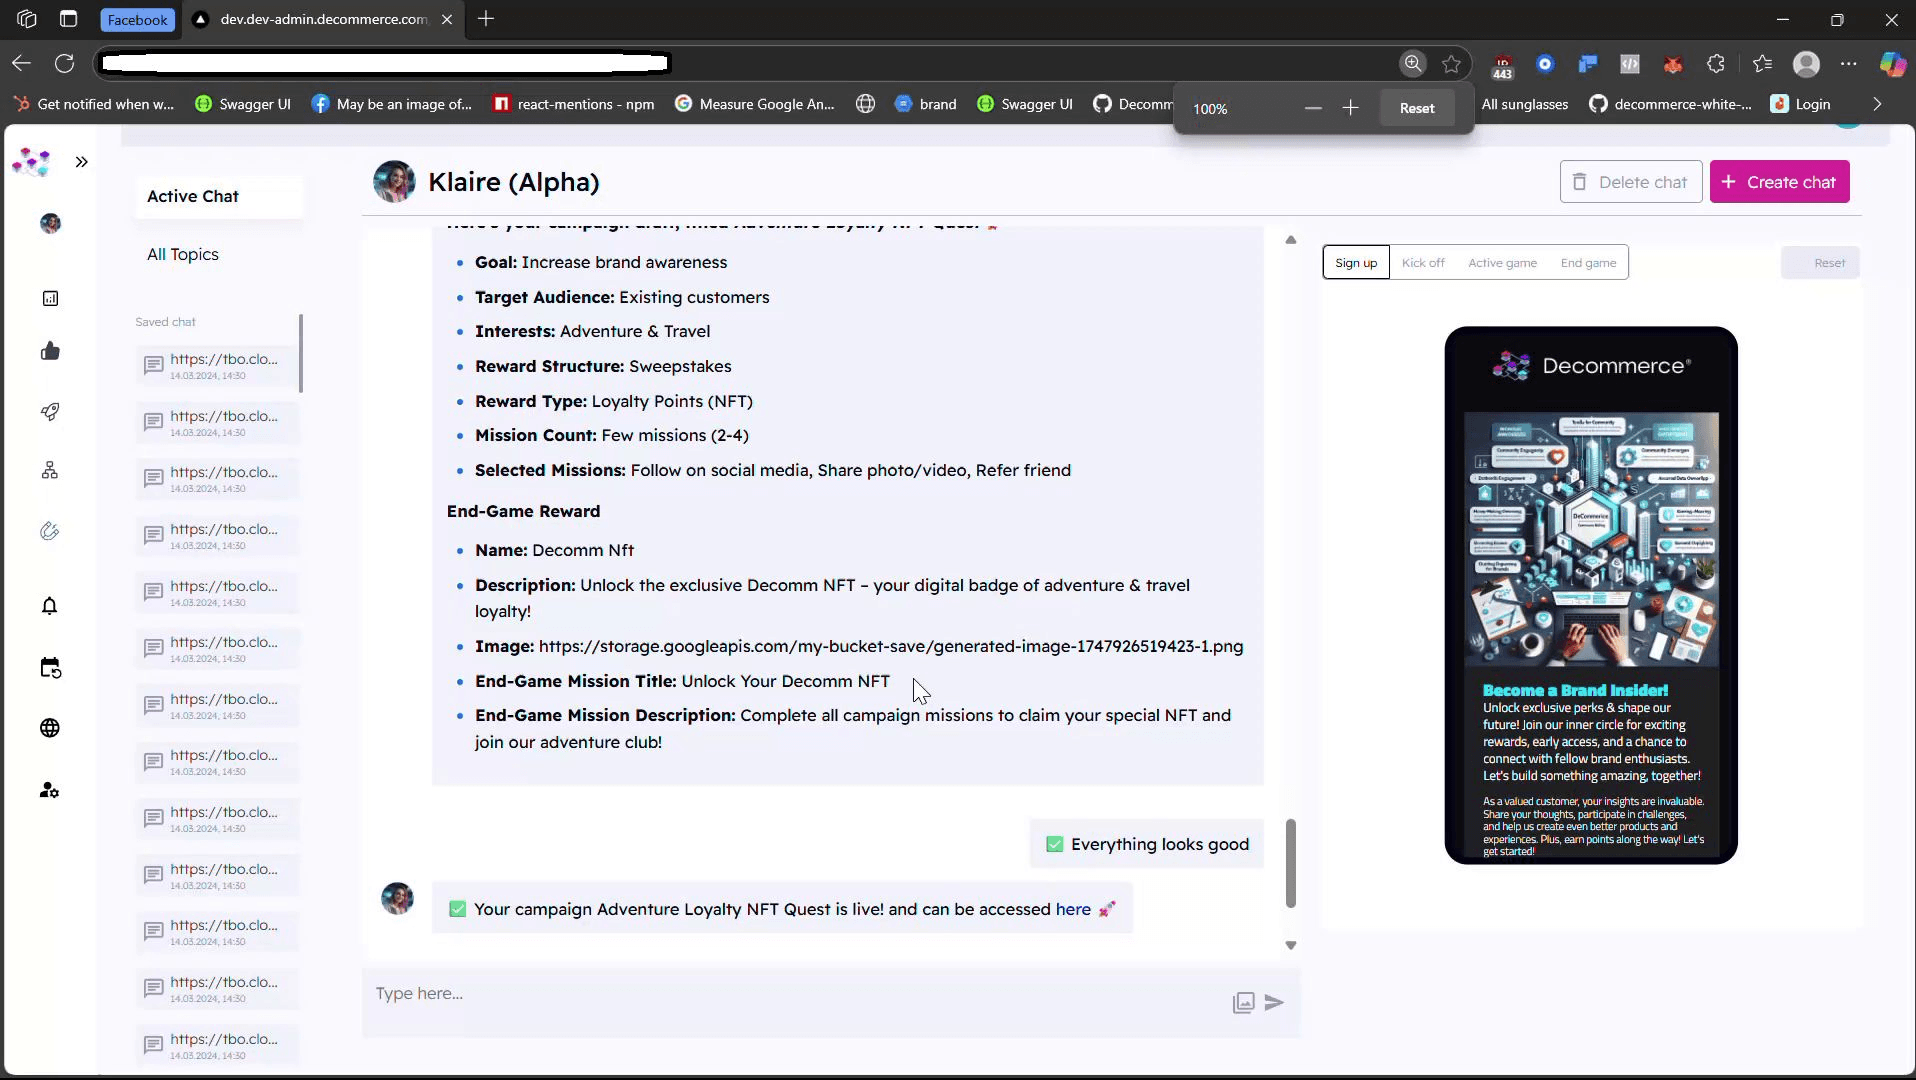Viewport: 1916px width, 1080px height.
Task: Open the dashboard chart icon in sidebar
Action: point(50,298)
